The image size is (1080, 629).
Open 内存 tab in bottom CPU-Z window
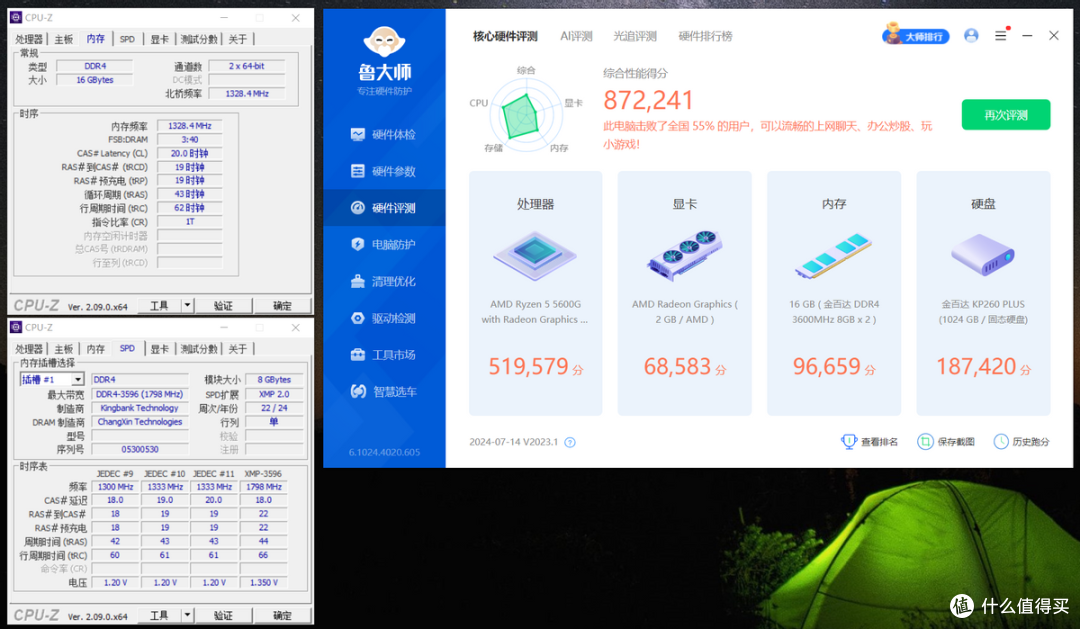coord(96,349)
